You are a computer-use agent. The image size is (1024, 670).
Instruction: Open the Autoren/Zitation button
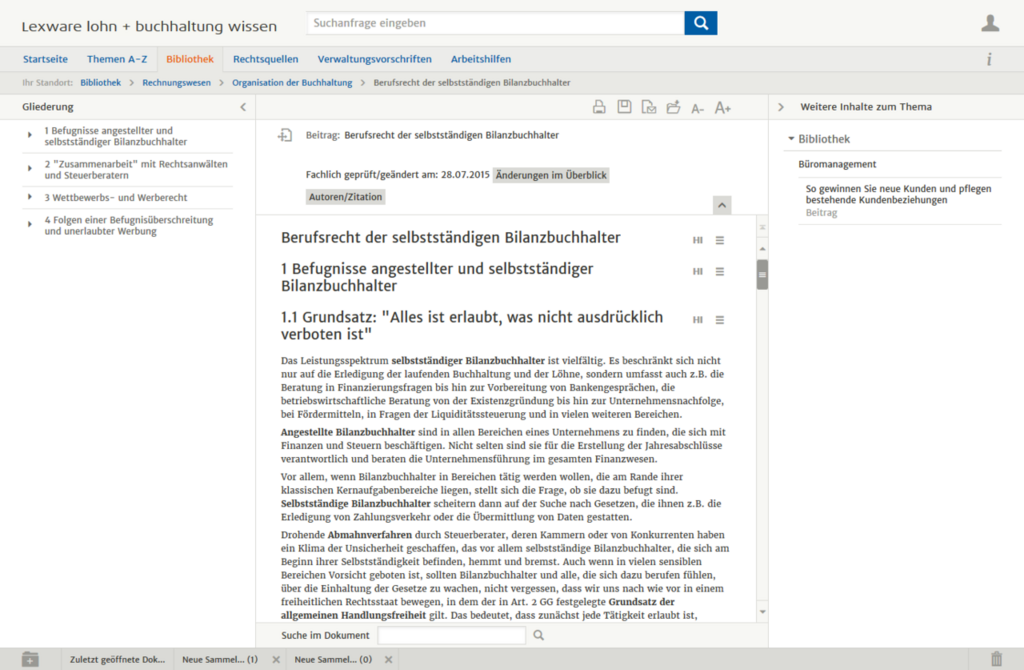click(345, 197)
